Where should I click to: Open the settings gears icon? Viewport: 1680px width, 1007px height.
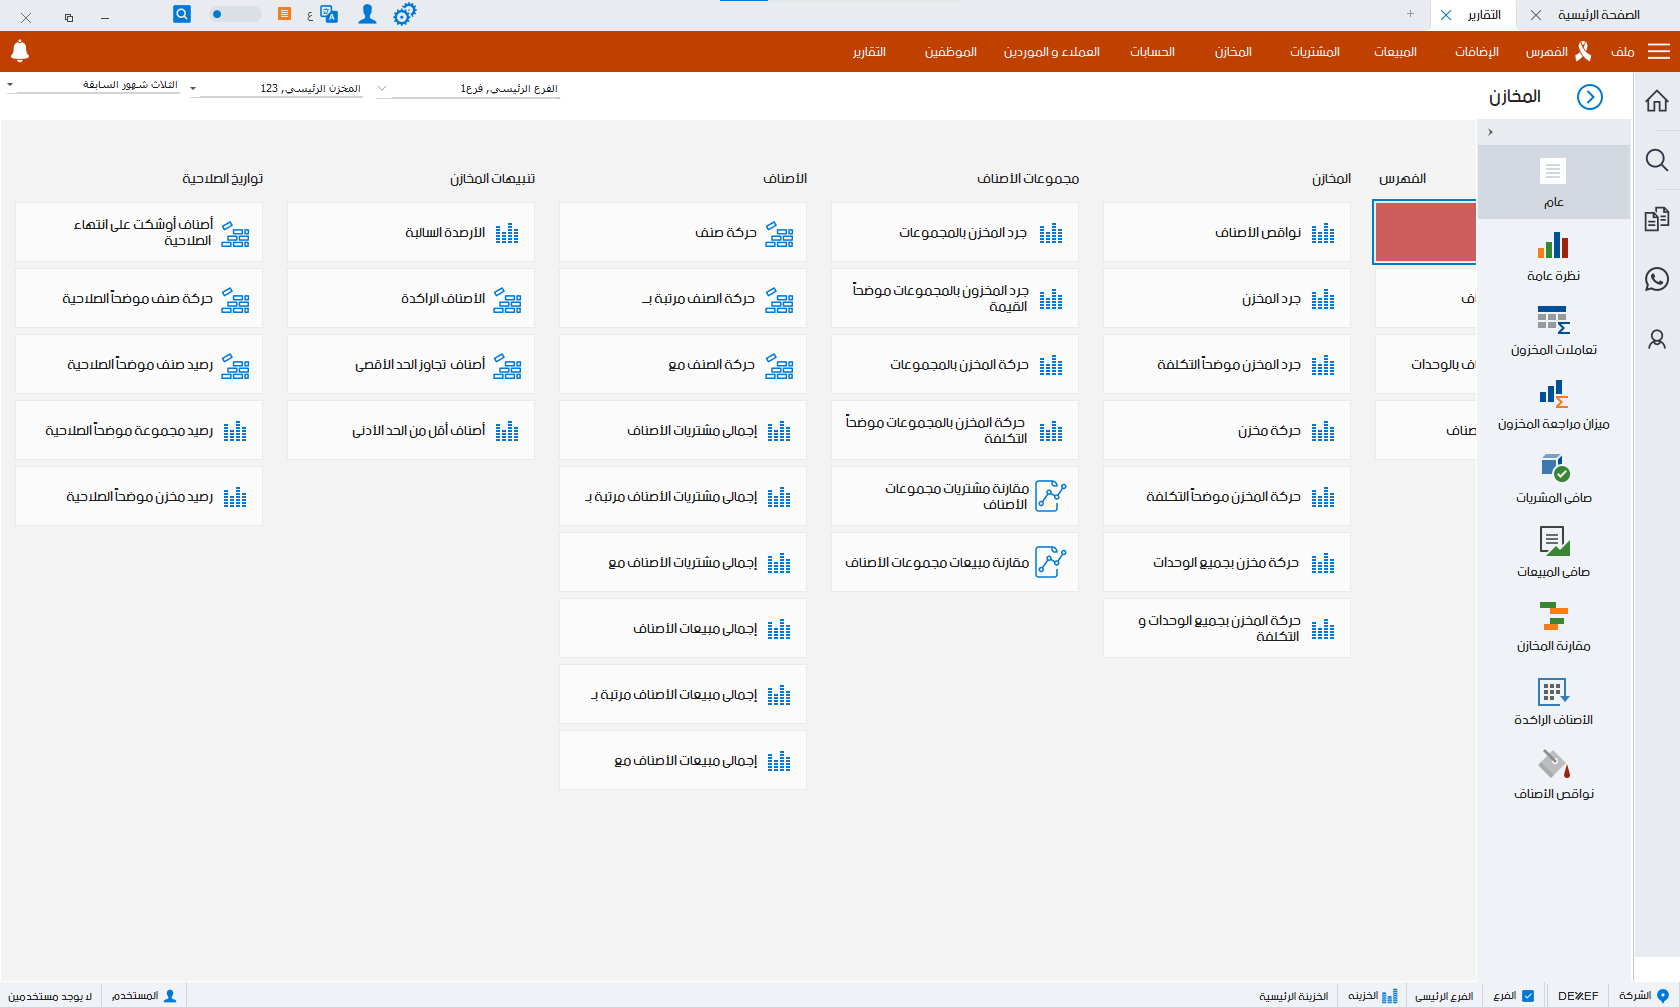404,14
